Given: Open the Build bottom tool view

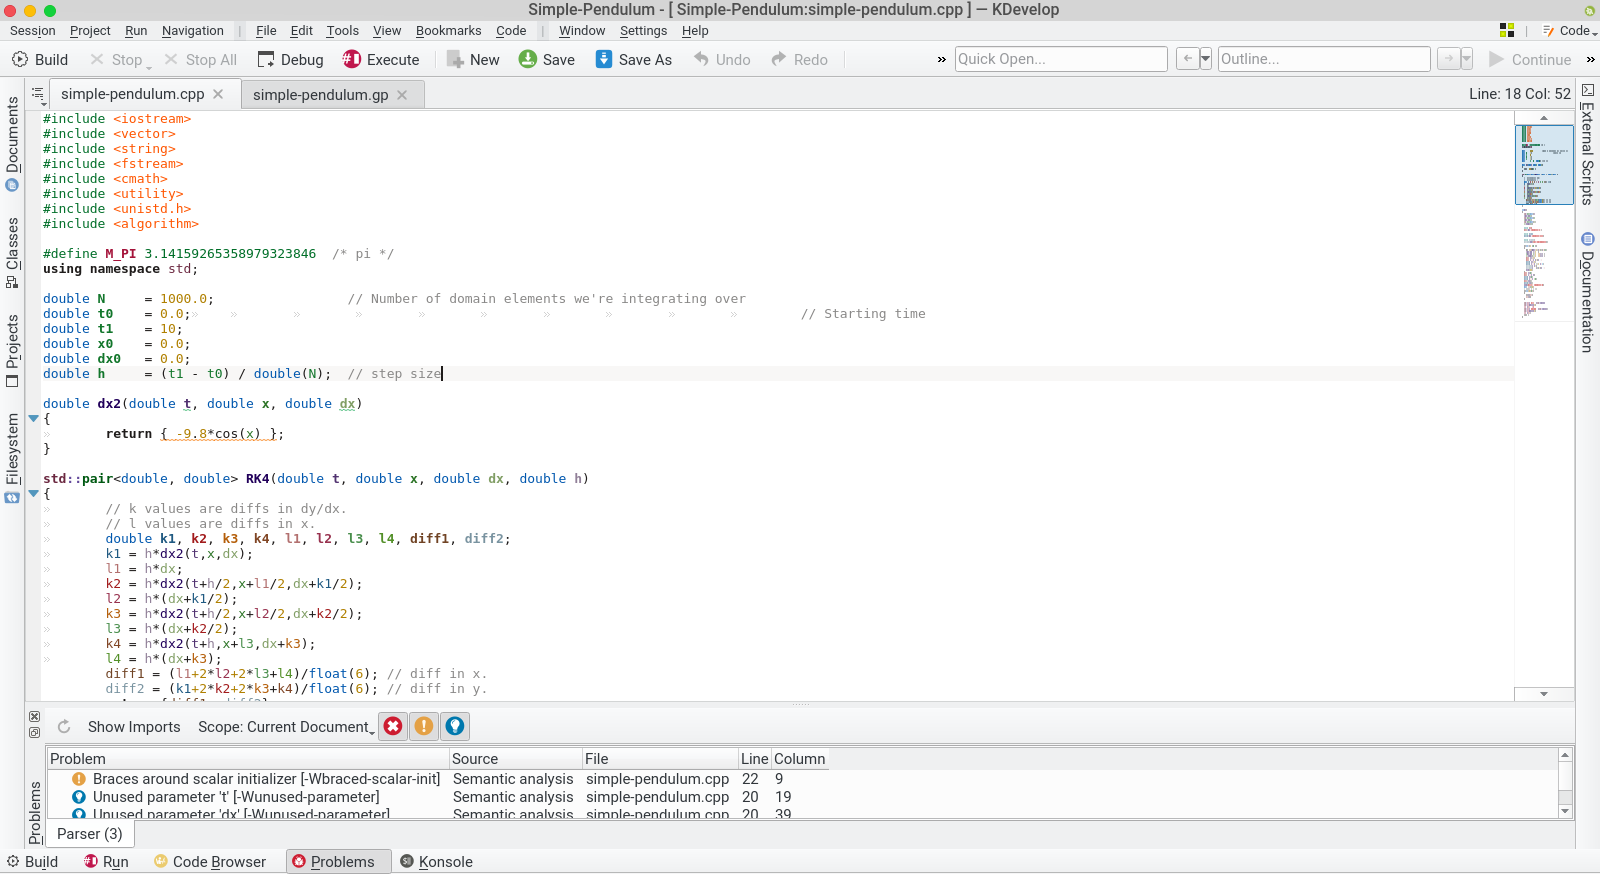Looking at the screenshot, I should point(32,862).
